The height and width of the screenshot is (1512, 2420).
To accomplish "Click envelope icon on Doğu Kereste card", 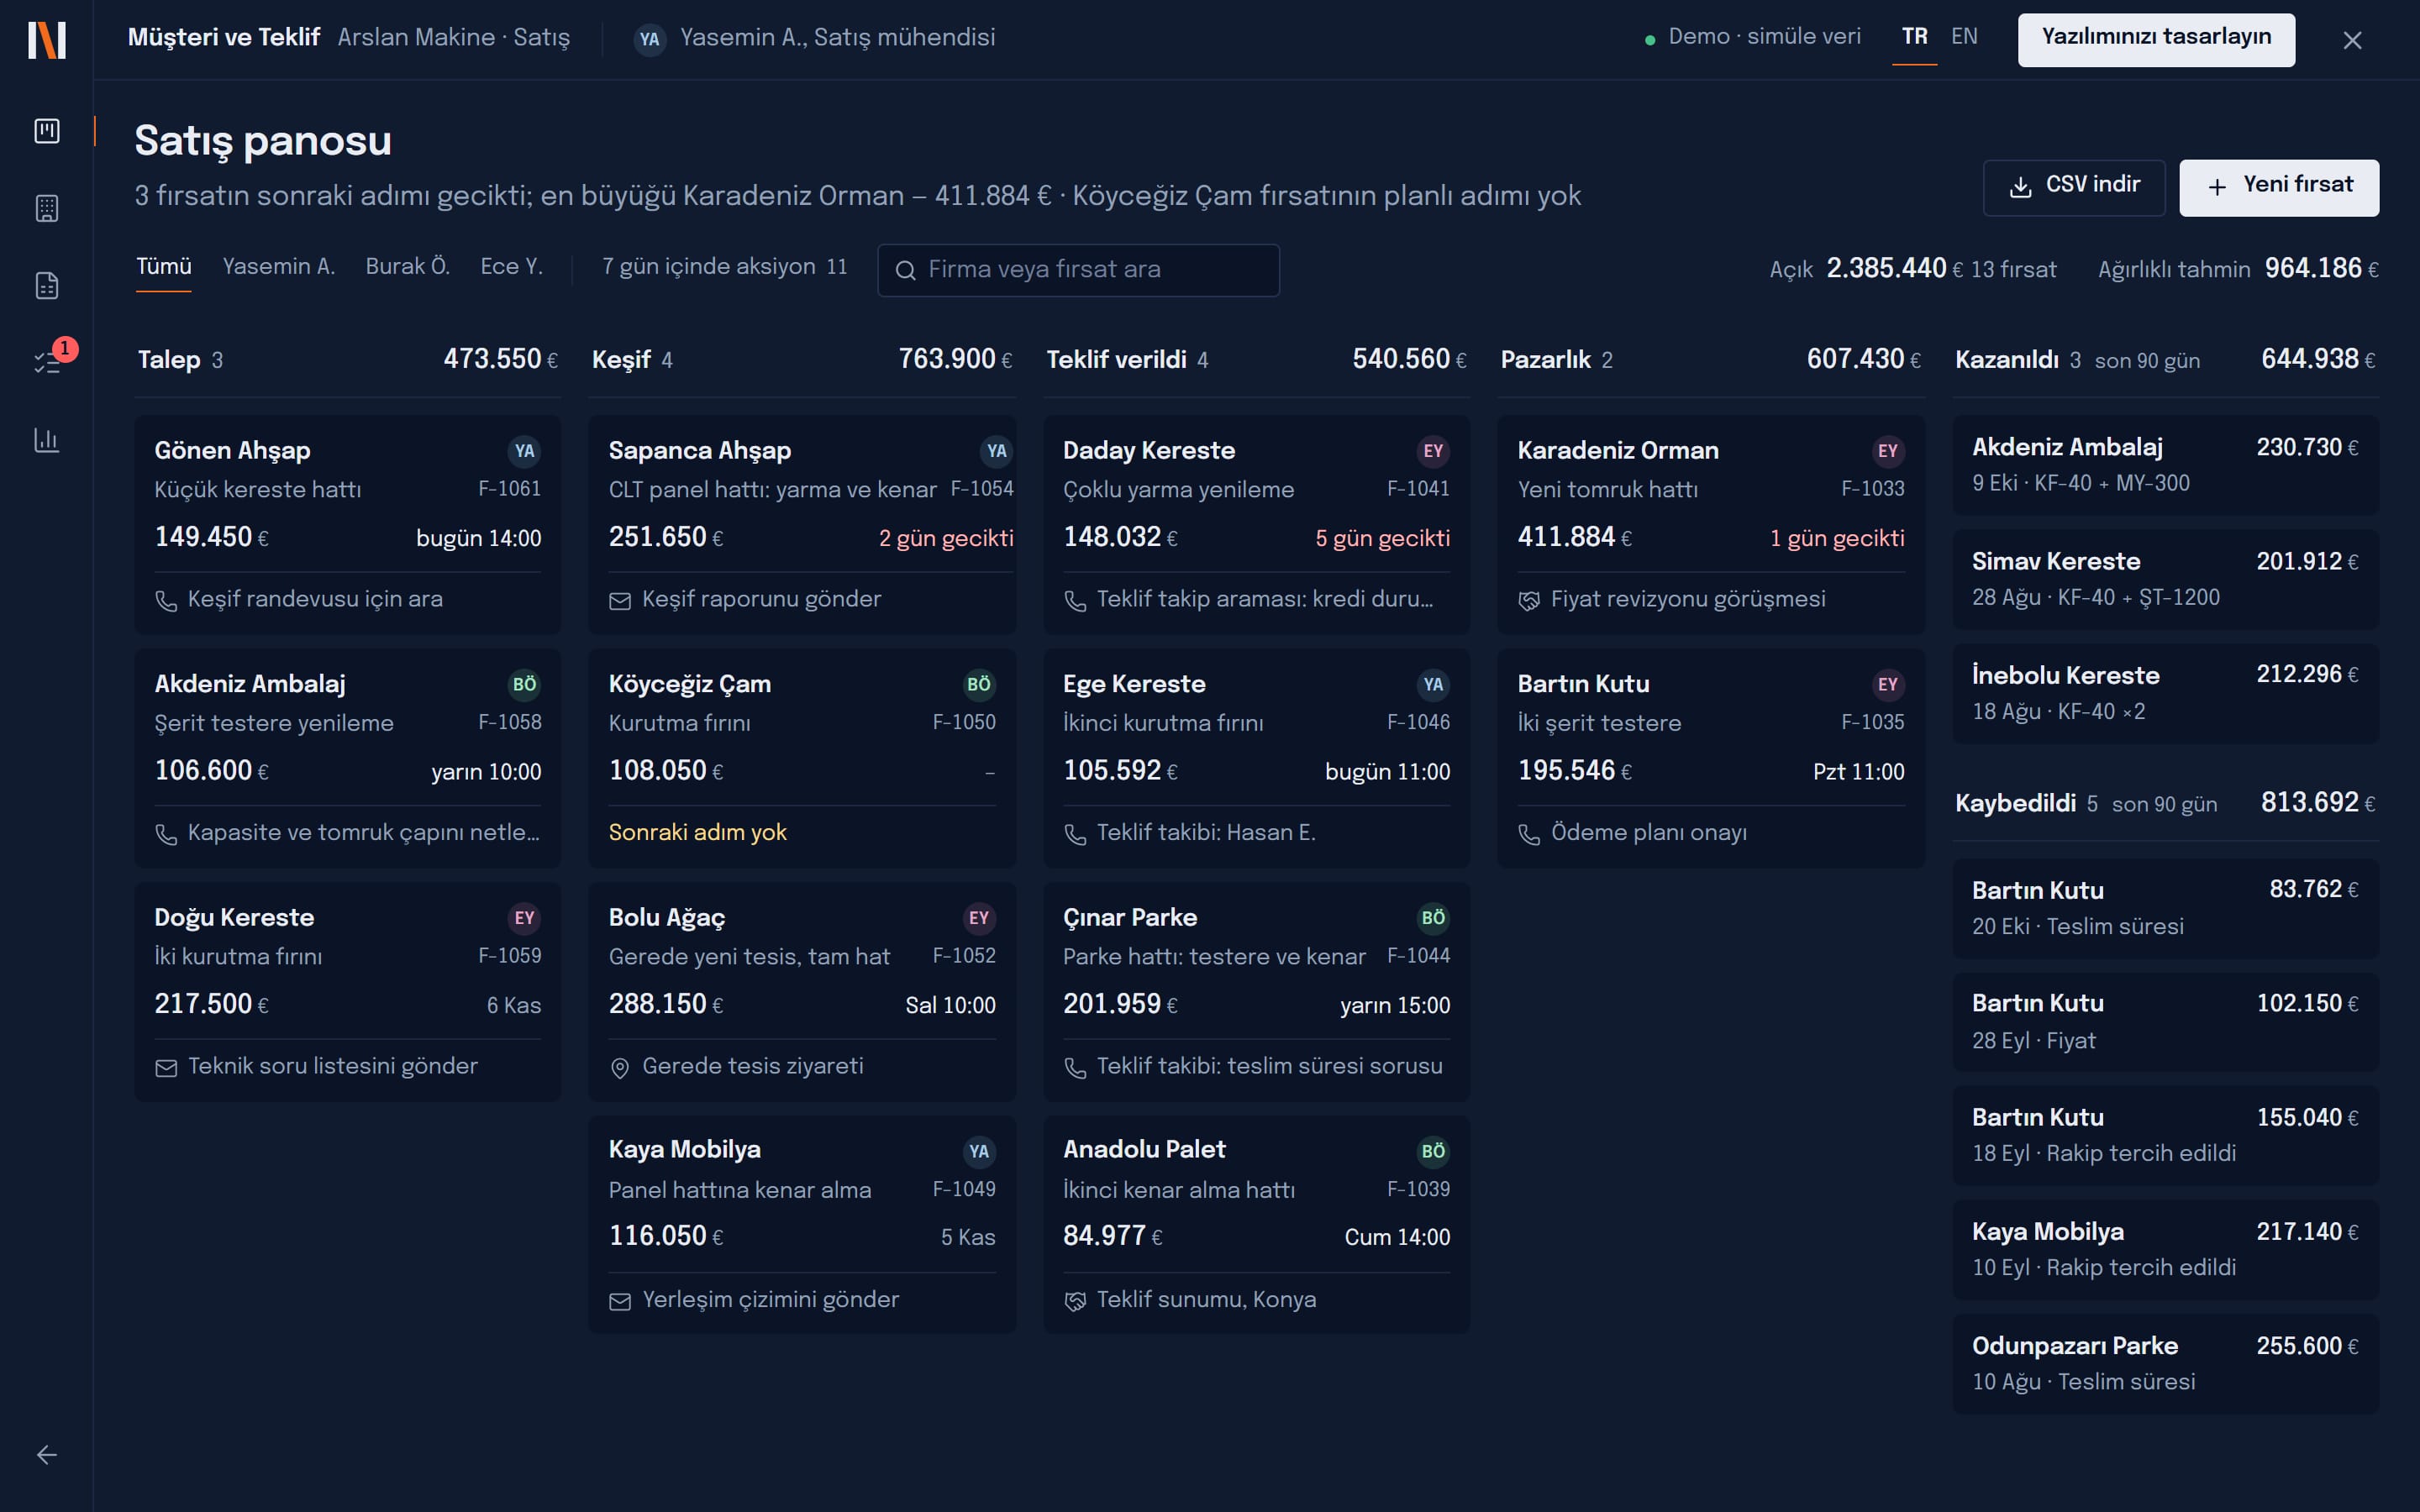I will 166,1068.
